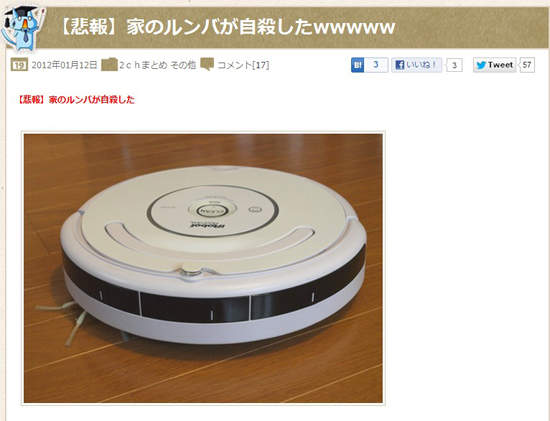Click the category folder icon
The image size is (550, 421).
pyautogui.click(x=109, y=65)
